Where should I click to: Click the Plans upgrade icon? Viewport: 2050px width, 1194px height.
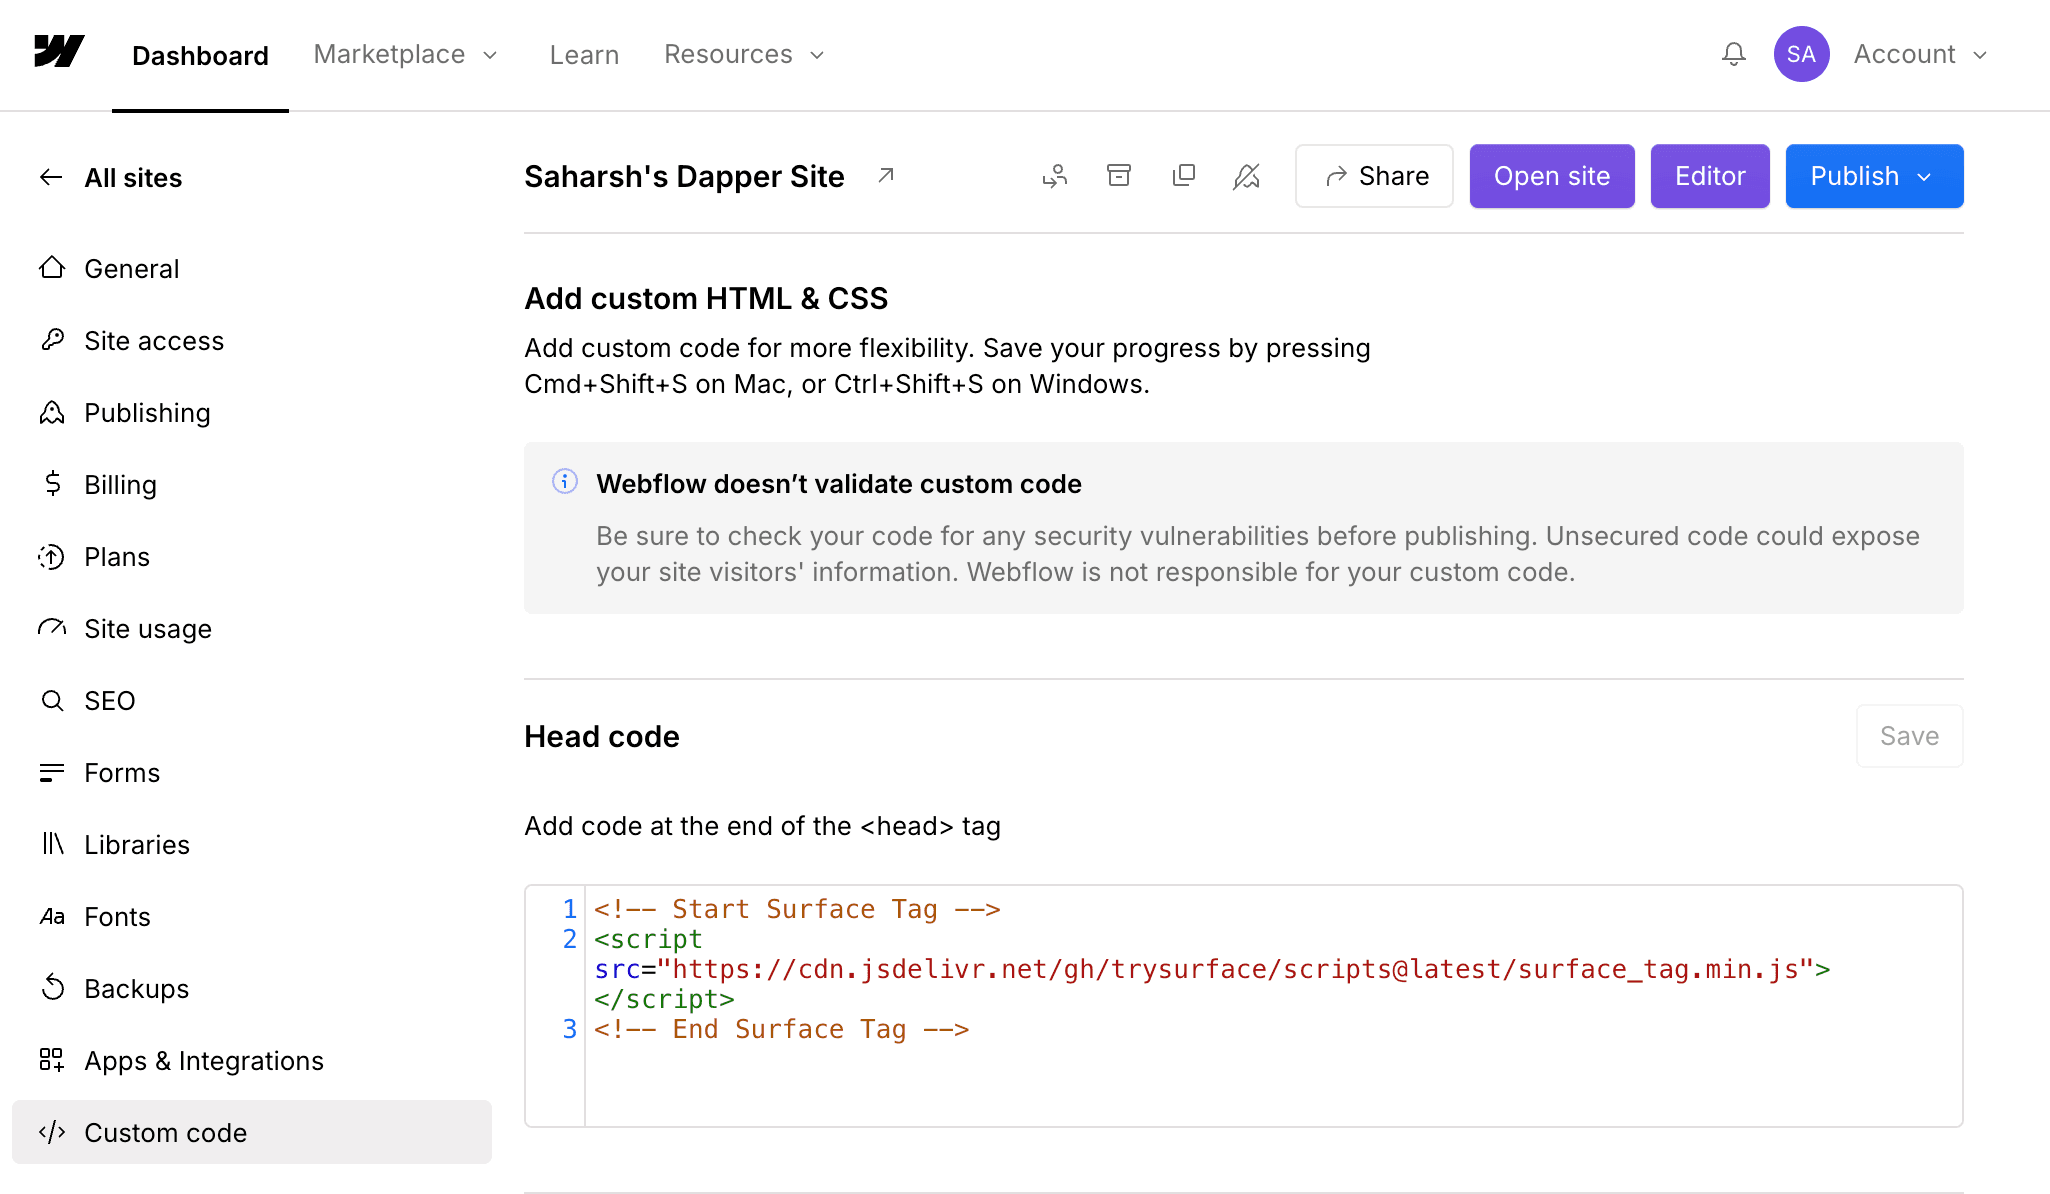pyautogui.click(x=52, y=556)
